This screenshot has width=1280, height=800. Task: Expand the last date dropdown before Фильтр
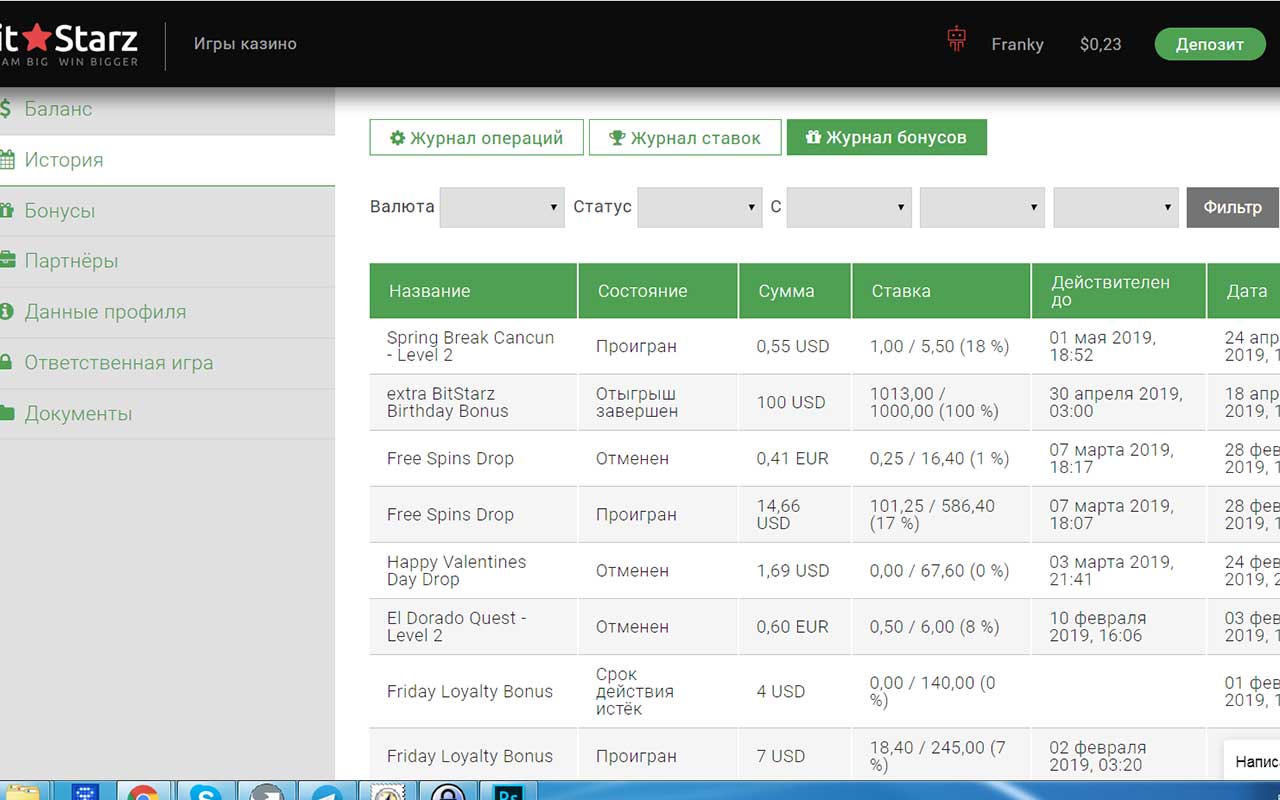[x=1116, y=207]
